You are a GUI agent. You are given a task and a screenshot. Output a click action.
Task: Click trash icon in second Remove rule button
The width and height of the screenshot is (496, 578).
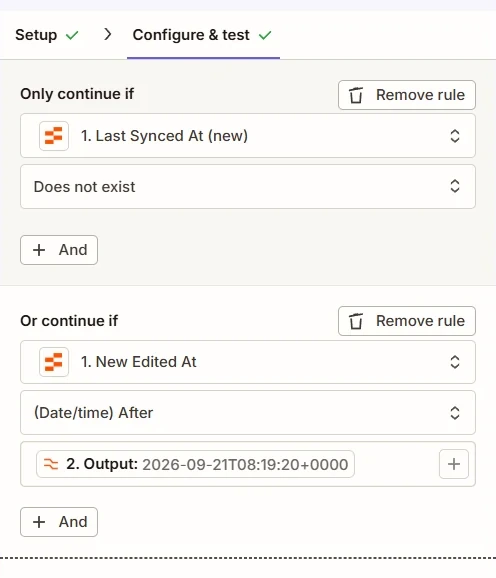tap(356, 321)
